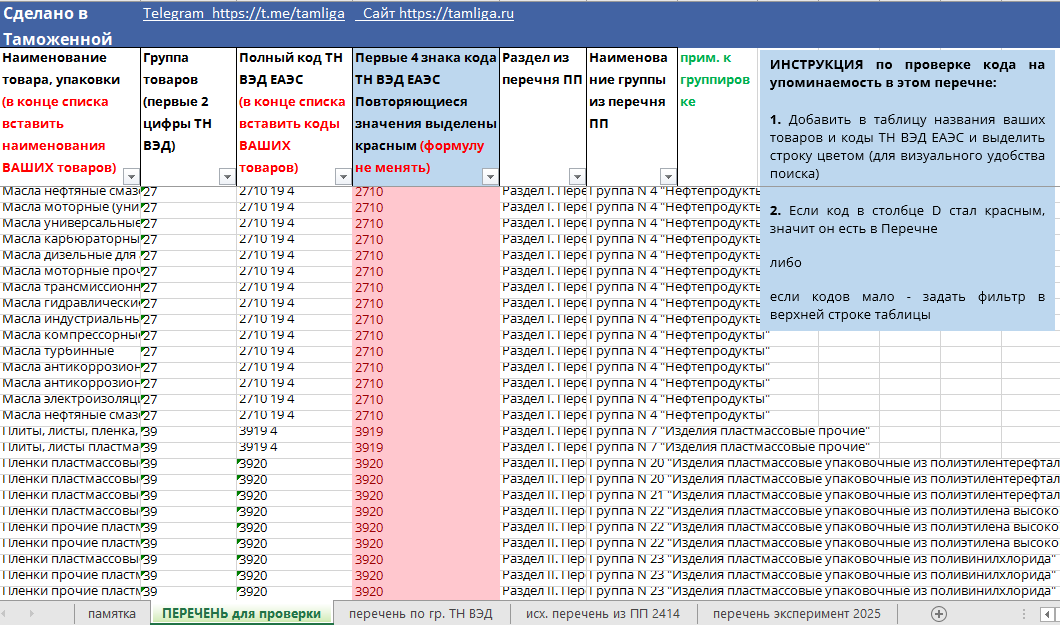Viewport: 1060px width, 625px height.
Task: Click the horizontal scrollbar left arrow
Action: coord(1045,613)
